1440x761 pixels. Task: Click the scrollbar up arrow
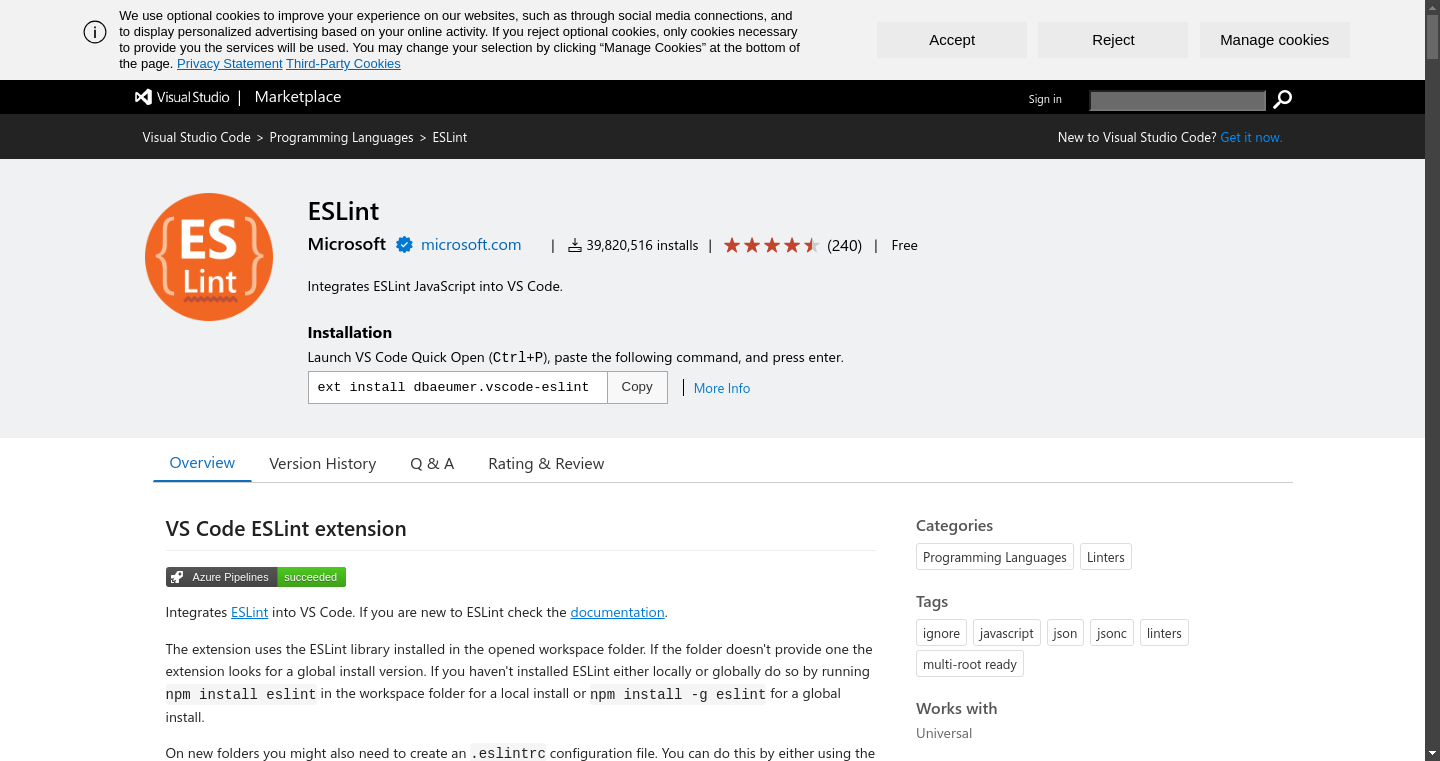tap(1432, 7)
